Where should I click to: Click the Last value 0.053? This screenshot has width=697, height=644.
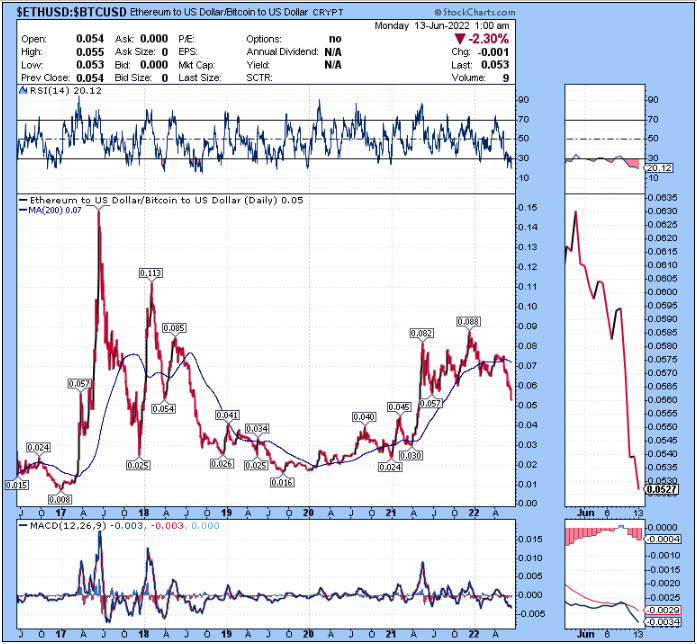495,65
